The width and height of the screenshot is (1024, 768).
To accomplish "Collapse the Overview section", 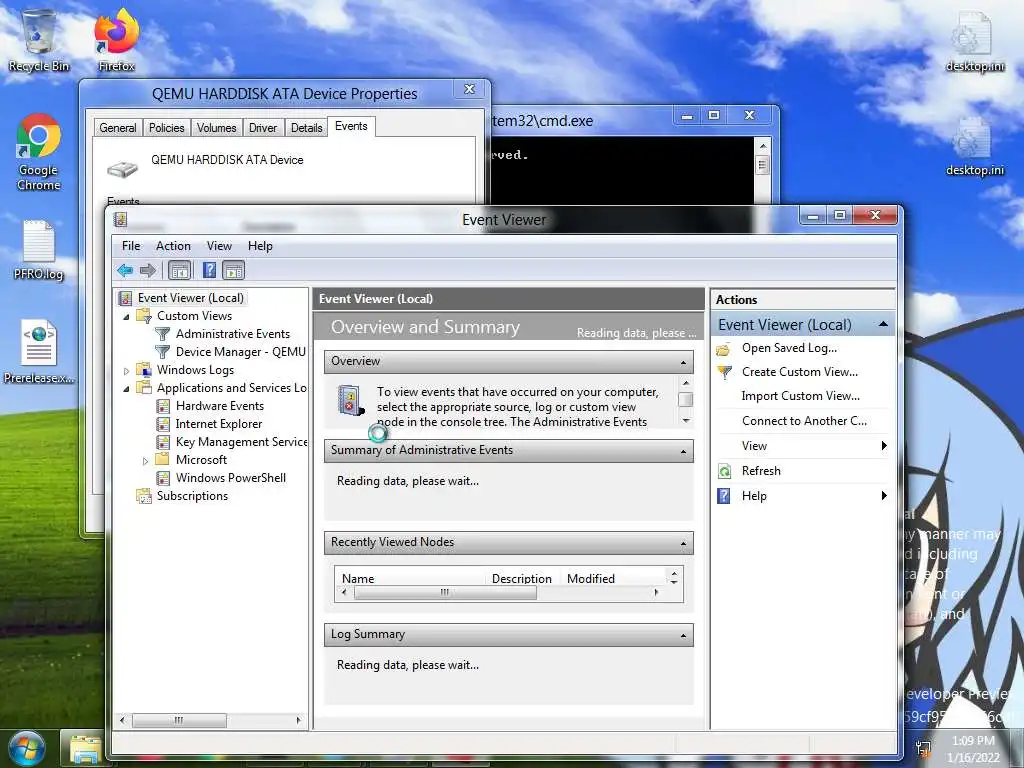I will click(x=683, y=362).
